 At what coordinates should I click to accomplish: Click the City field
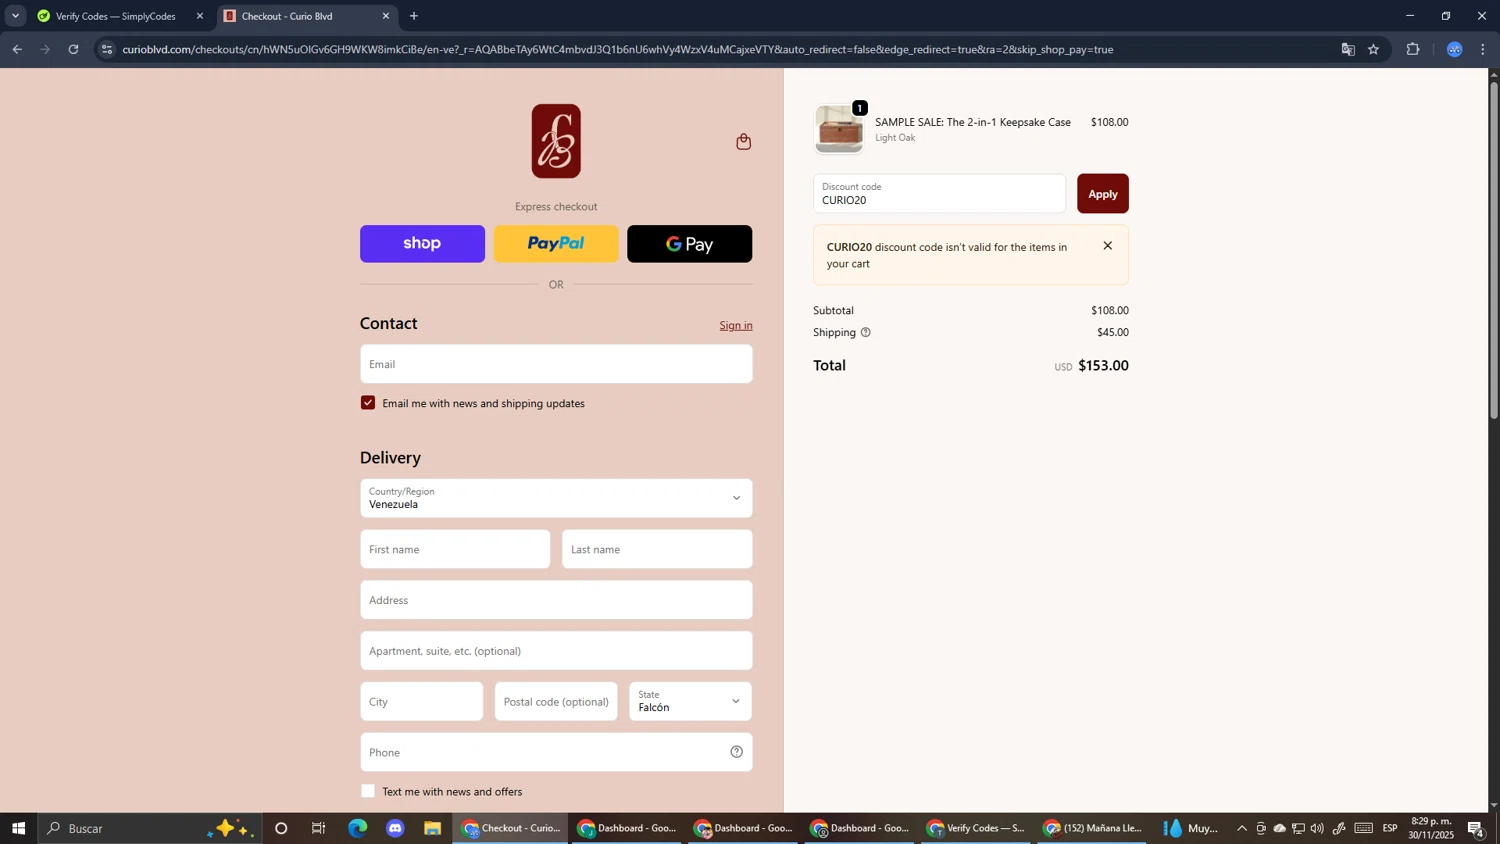click(x=421, y=701)
